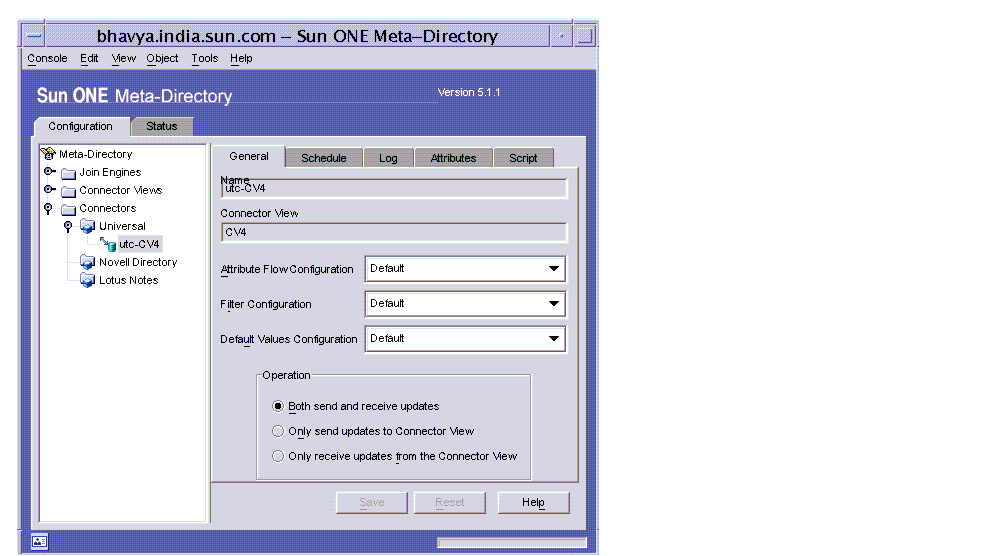Collapse the Connectors tree node

(x=48, y=208)
